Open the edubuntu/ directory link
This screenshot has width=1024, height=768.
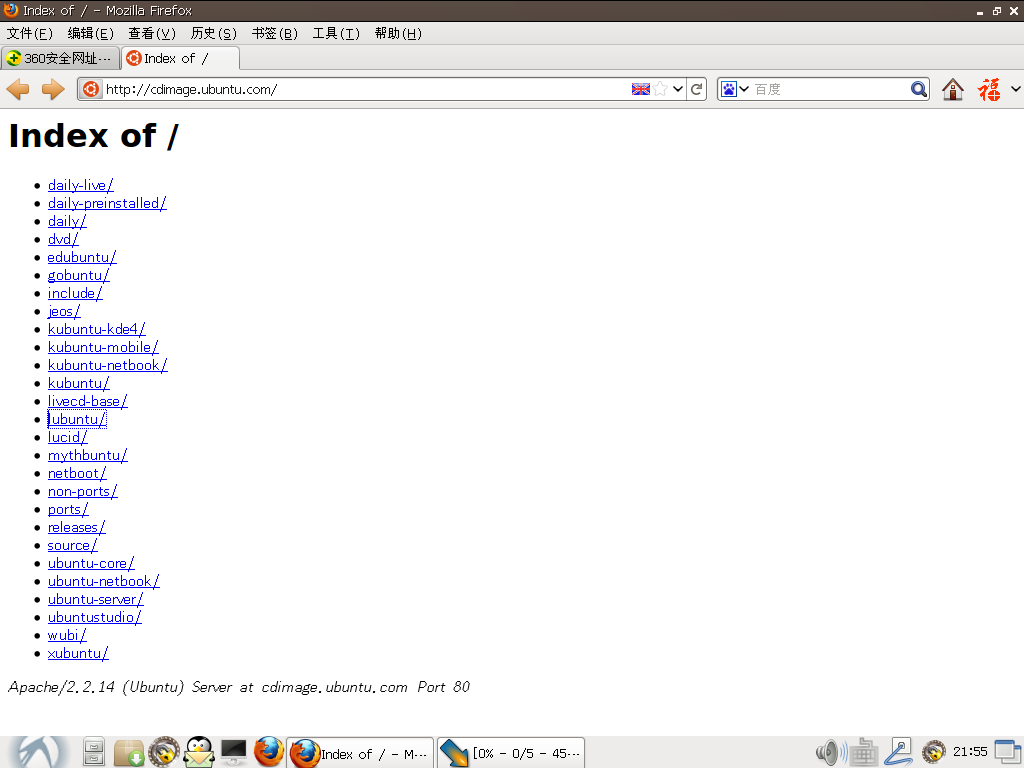[82, 257]
